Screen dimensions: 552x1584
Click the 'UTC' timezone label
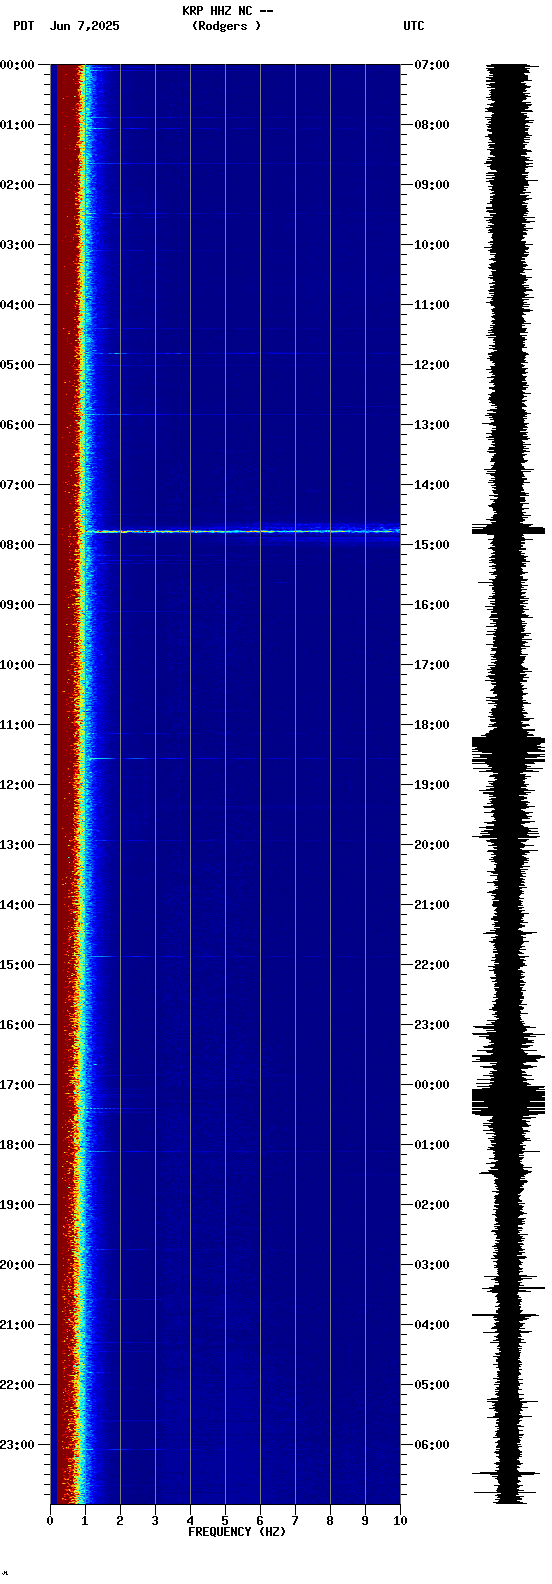pyautogui.click(x=414, y=26)
